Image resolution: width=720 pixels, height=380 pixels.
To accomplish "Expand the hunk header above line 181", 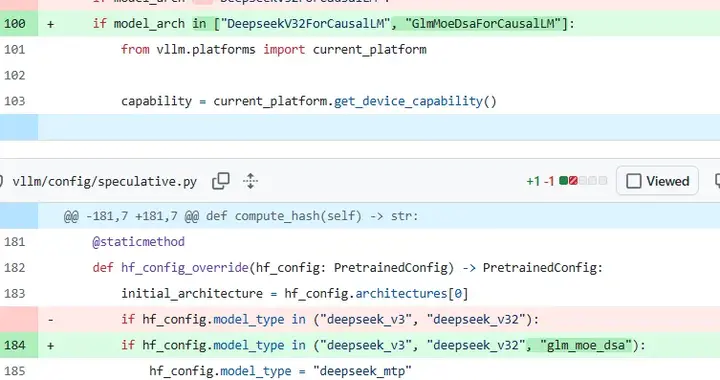I will click(19, 216).
